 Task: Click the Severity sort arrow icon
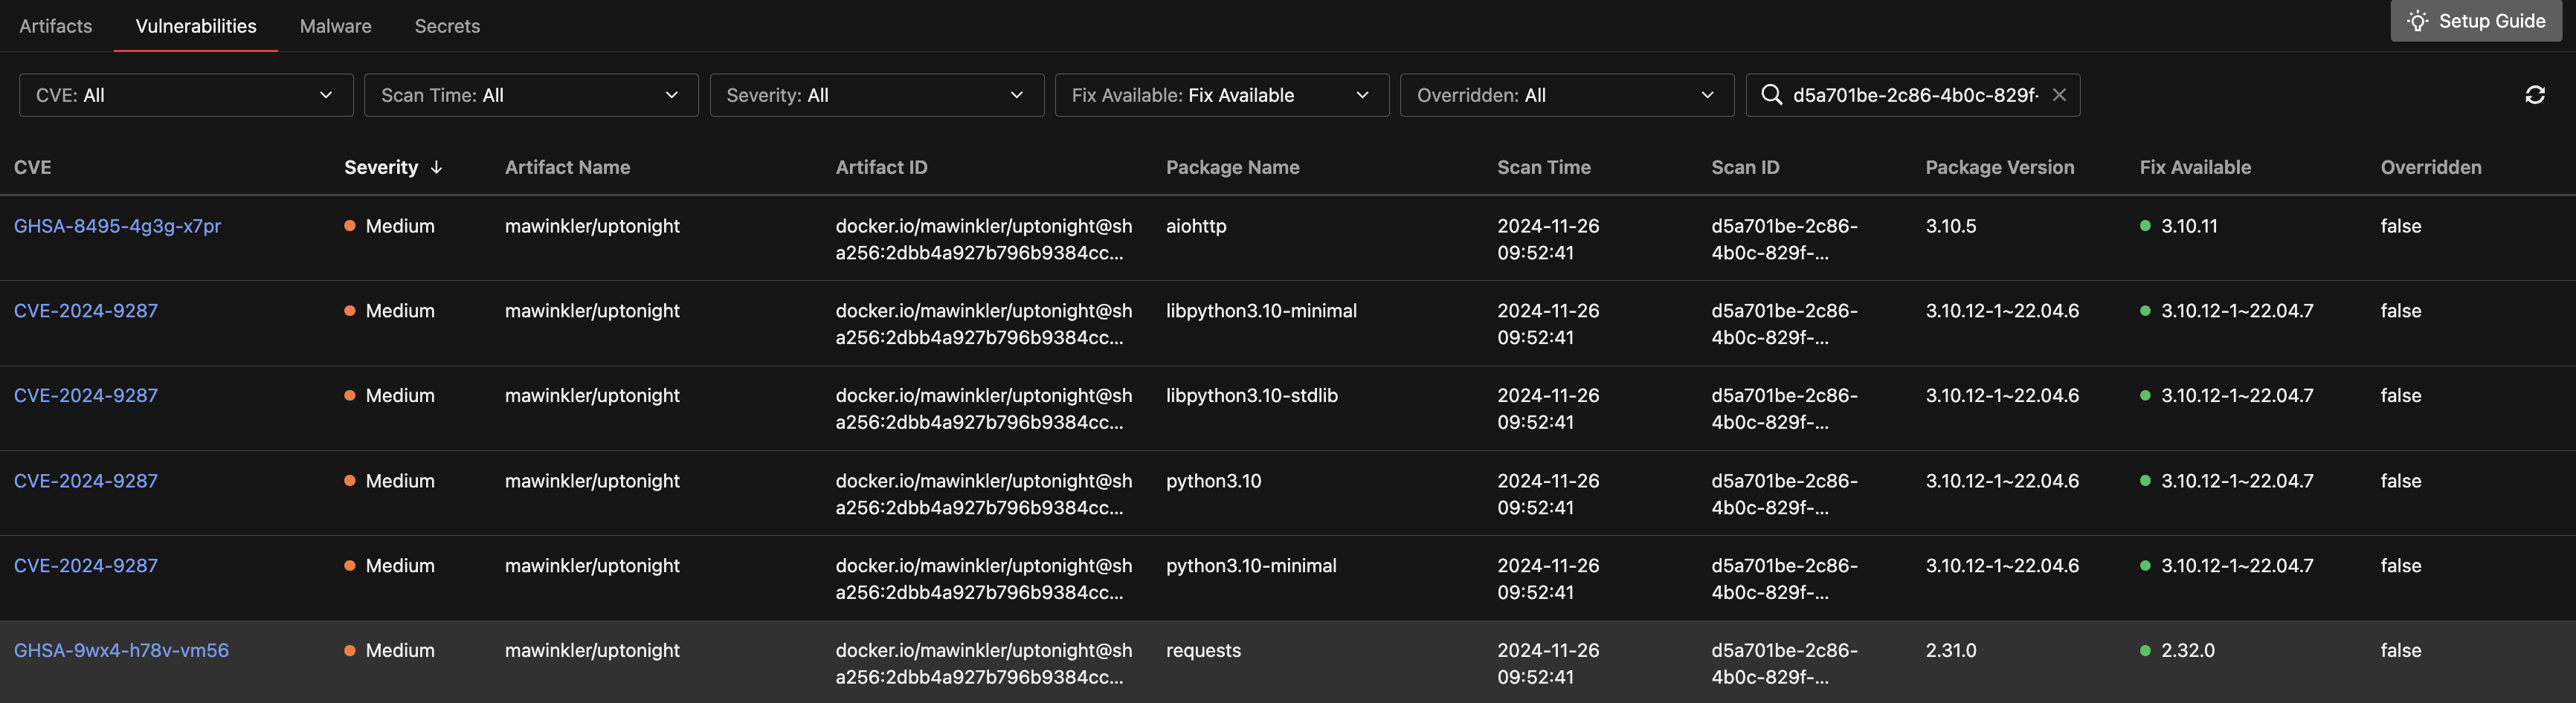coord(436,168)
